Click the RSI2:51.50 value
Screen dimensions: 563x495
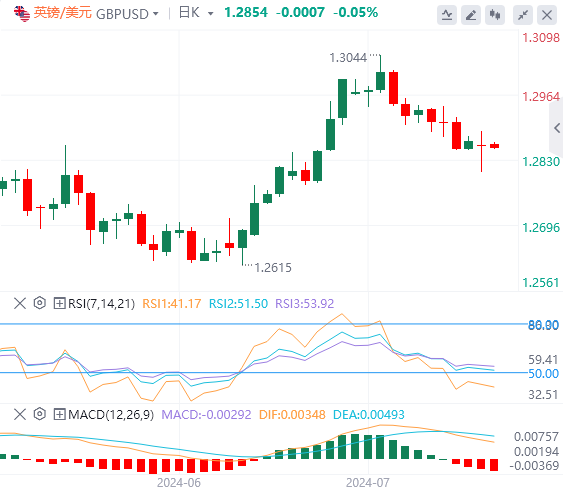(238, 304)
